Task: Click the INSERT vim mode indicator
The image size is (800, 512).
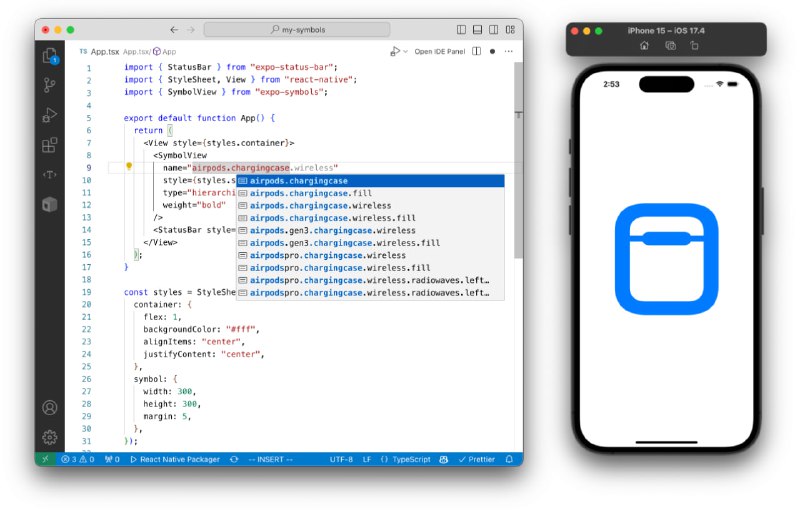Action: click(270, 459)
